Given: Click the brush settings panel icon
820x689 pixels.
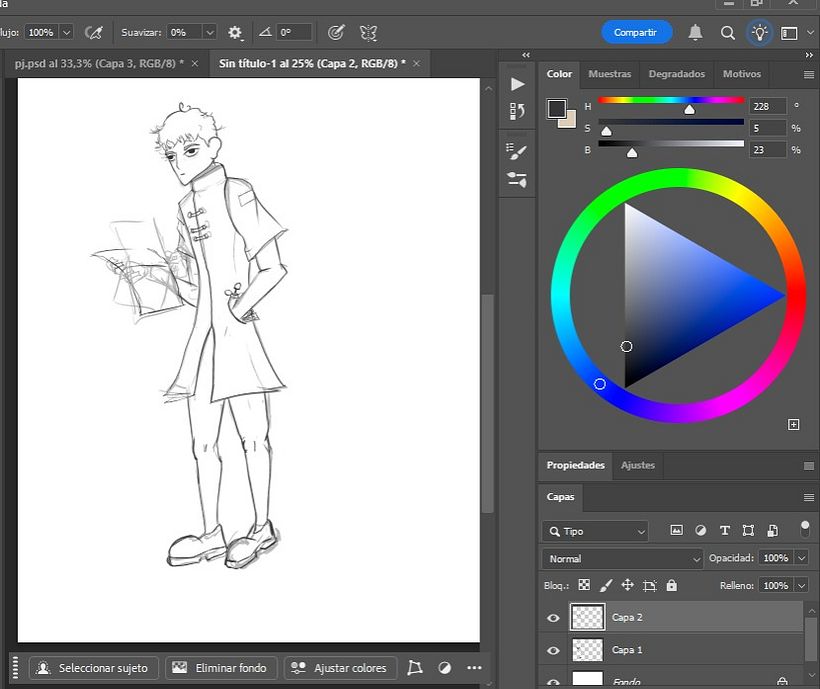Looking at the screenshot, I should [517, 151].
